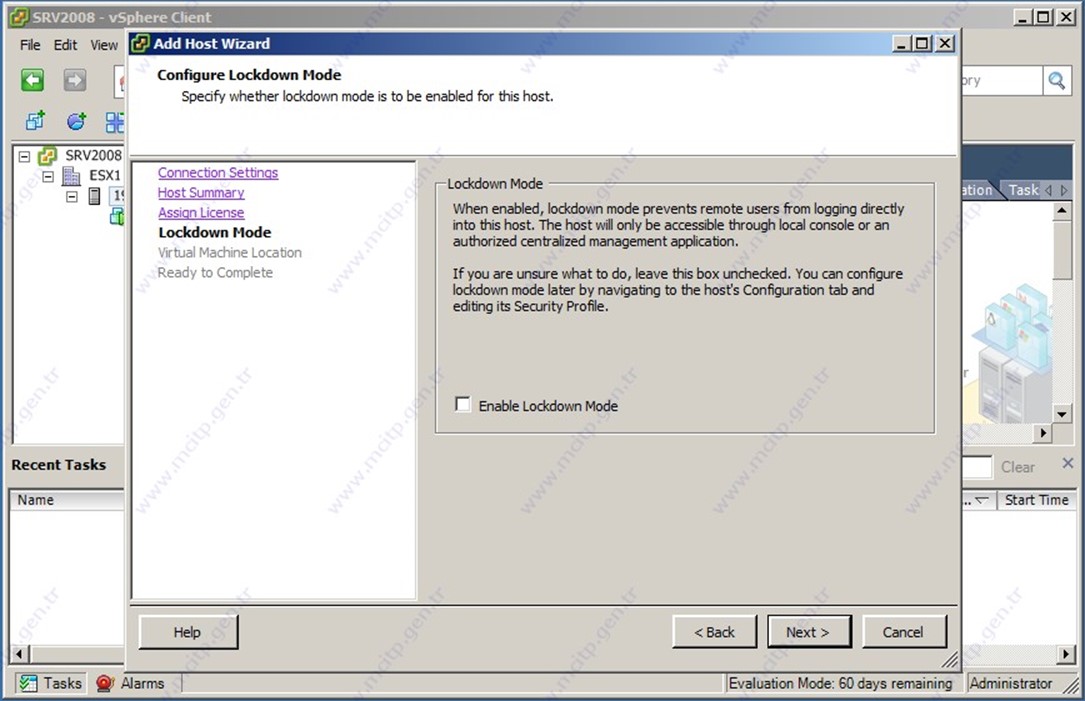Click the Name column header in Recent Tasks
The width and height of the screenshot is (1085, 701).
[66, 500]
